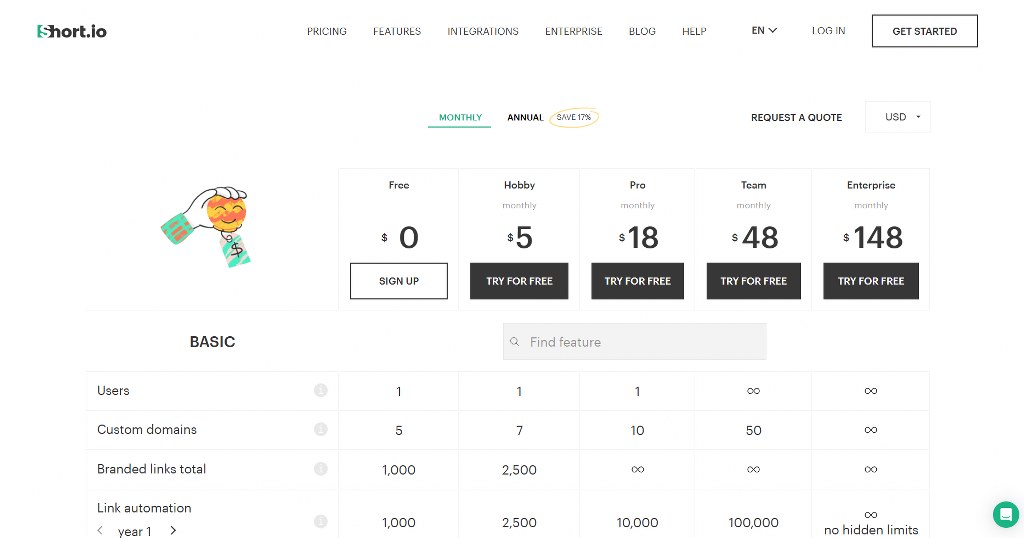The image size is (1024, 538).
Task: Click the Team link automation value 100,000
Action: click(754, 522)
